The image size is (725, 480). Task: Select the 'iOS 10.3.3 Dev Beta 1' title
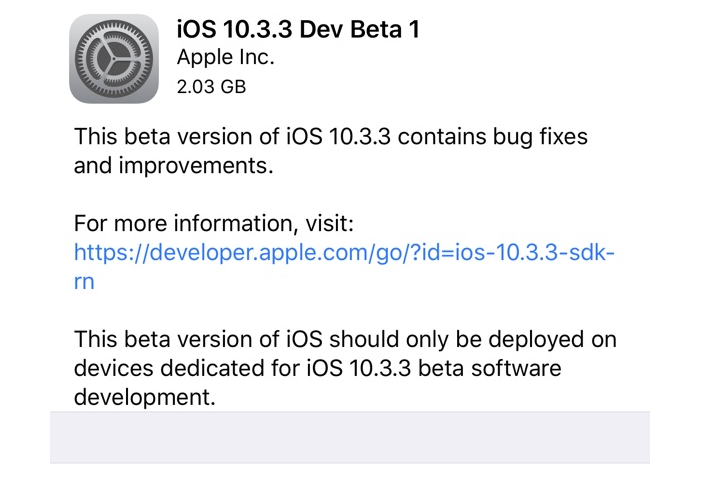[297, 29]
